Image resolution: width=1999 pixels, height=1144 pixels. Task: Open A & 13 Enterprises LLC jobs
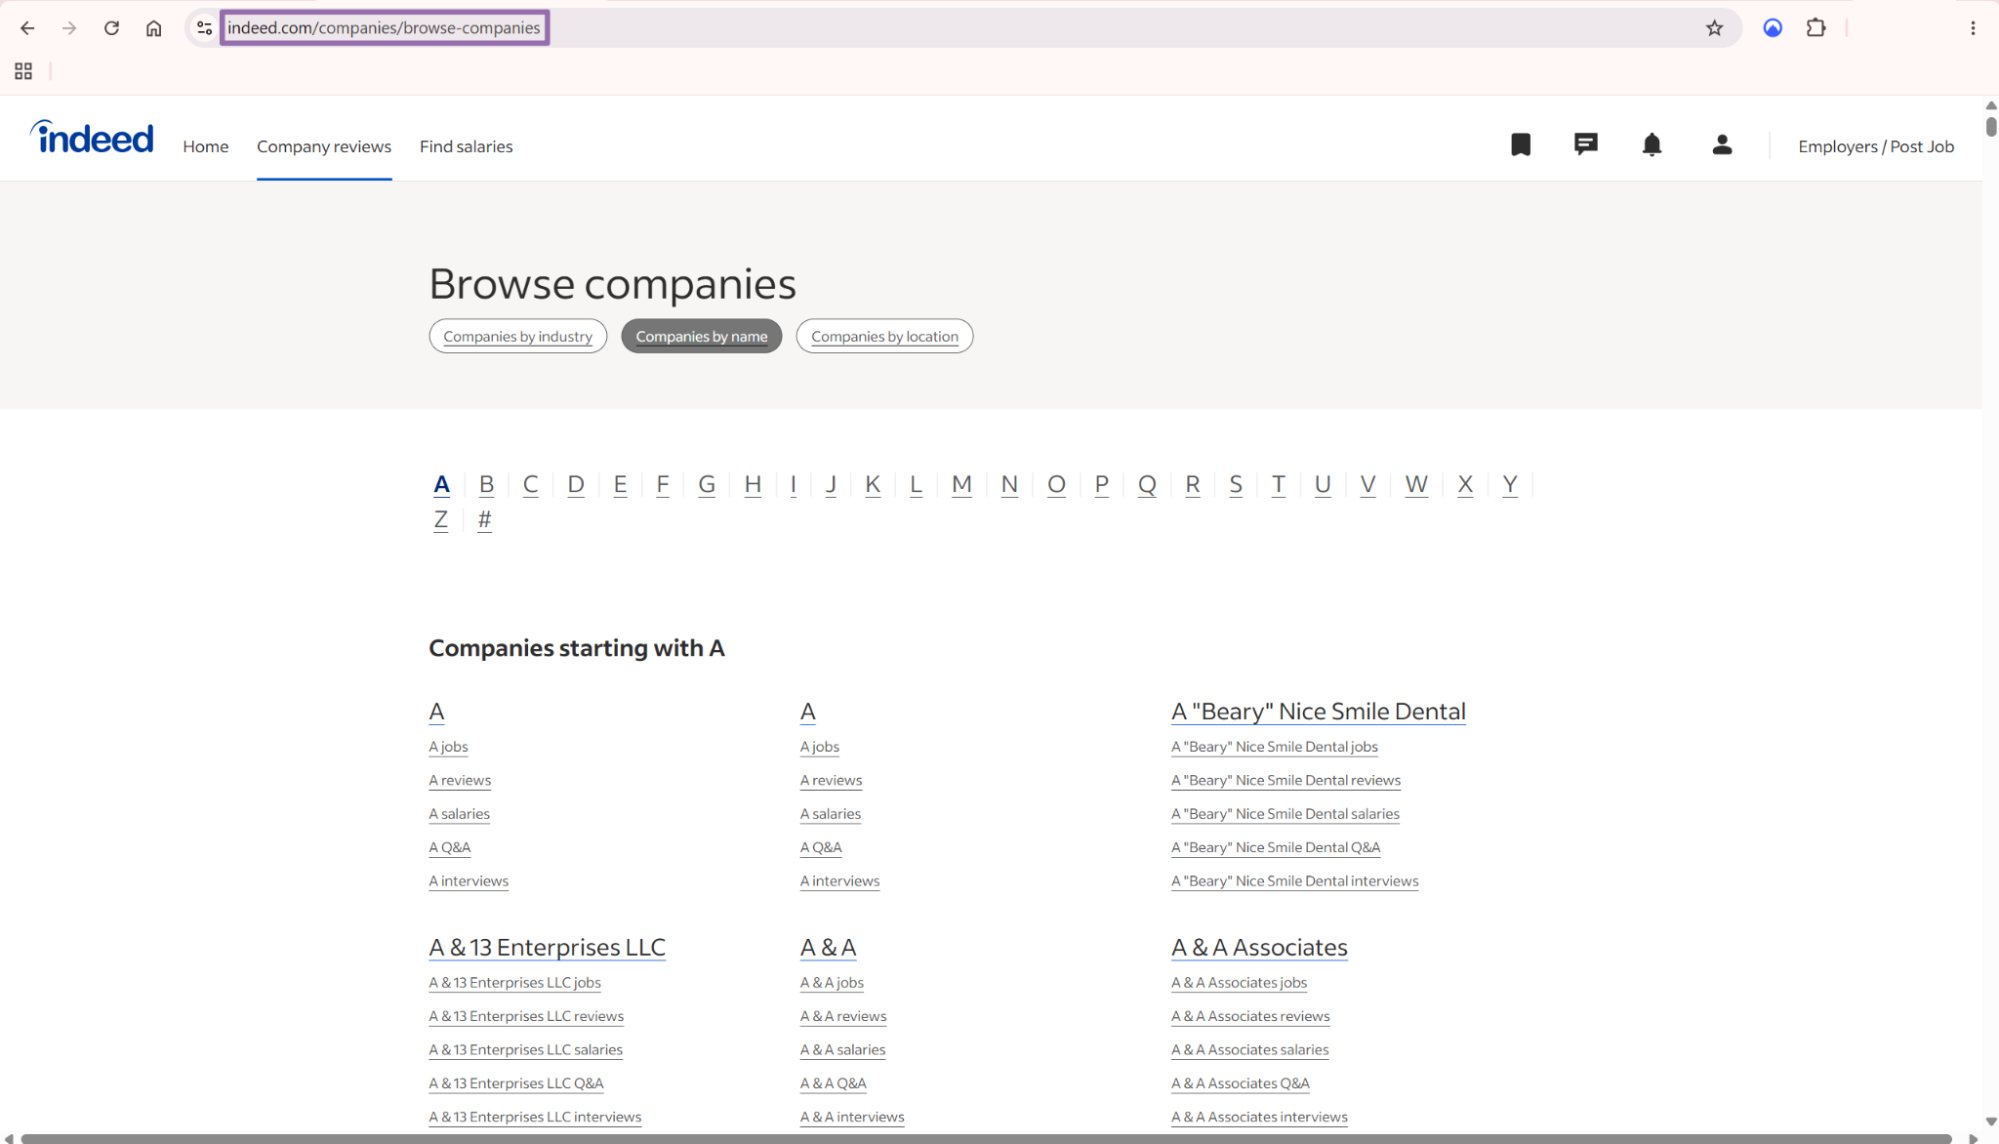click(515, 983)
